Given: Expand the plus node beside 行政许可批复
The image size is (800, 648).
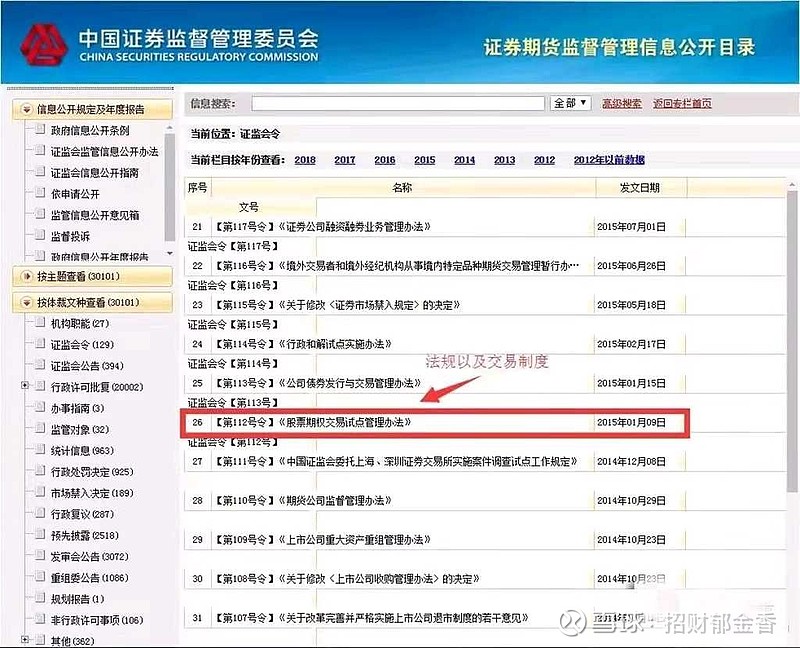Looking at the screenshot, I should [24, 385].
